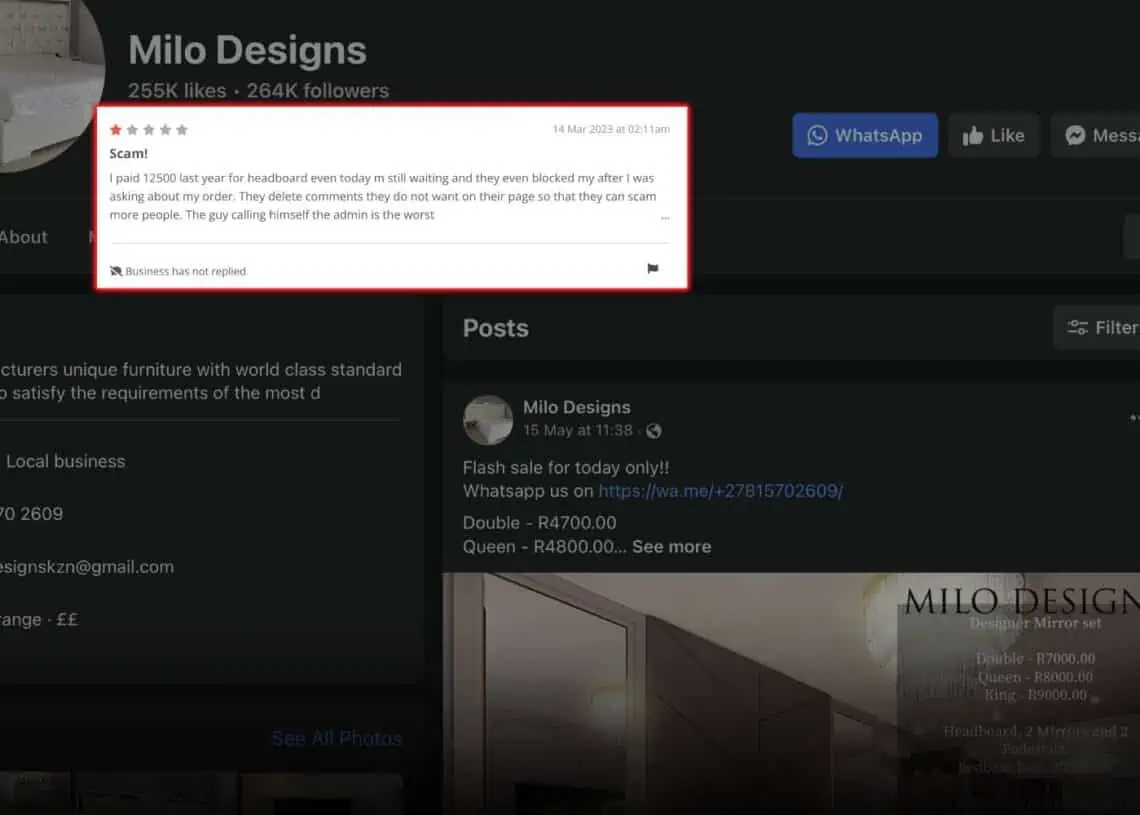Open the Milo Designs post avatar
1140x815 pixels.
point(488,420)
